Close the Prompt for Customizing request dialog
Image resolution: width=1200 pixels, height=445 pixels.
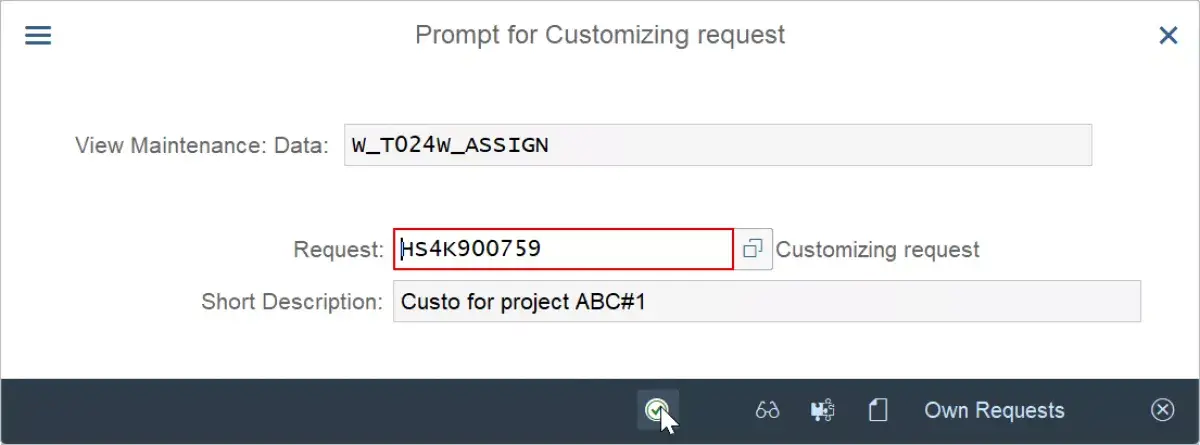[1168, 35]
